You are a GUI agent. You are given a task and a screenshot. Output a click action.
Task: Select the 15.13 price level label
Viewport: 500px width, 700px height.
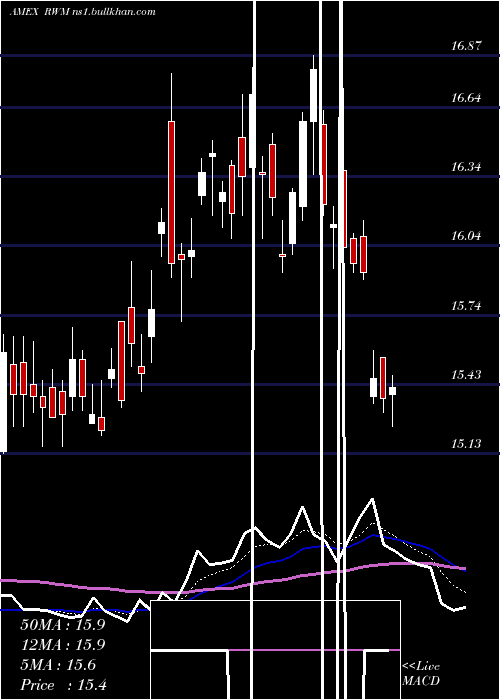(x=466, y=444)
